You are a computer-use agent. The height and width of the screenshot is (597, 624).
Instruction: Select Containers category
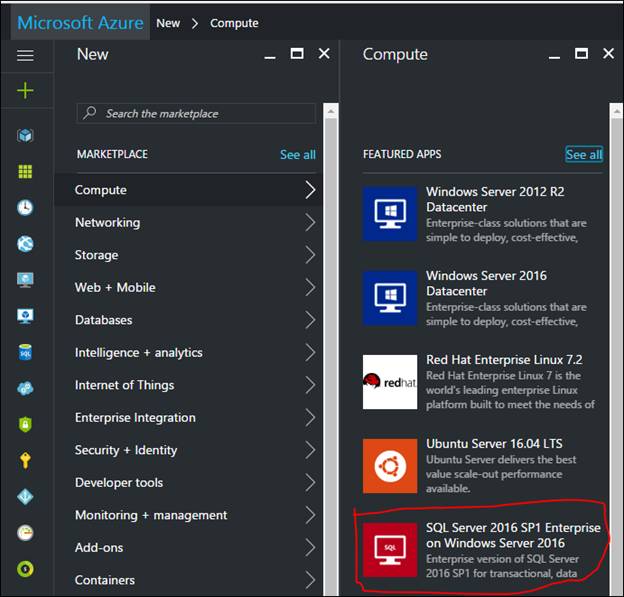coord(189,580)
